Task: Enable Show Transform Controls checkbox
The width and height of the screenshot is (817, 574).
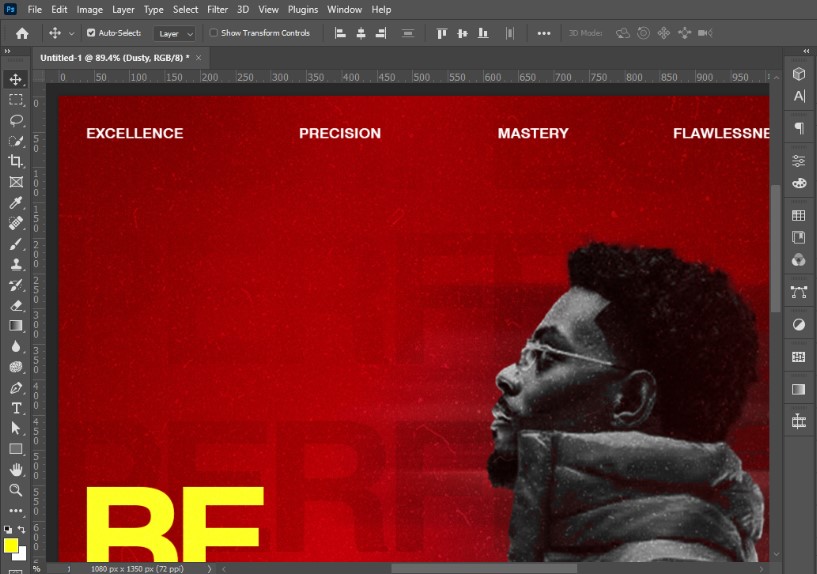Action: 213,33
